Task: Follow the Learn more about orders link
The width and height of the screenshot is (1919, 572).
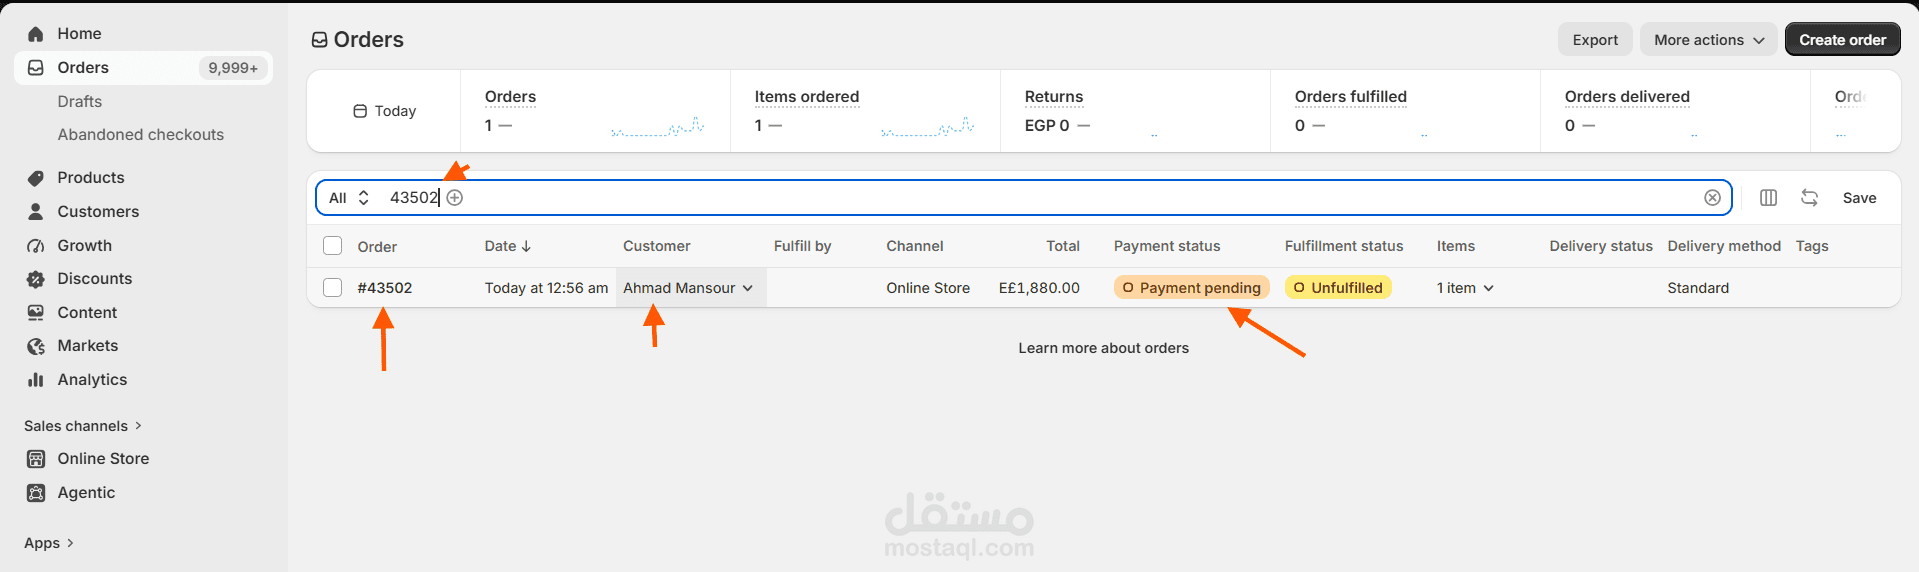Action: pyautogui.click(x=1103, y=348)
